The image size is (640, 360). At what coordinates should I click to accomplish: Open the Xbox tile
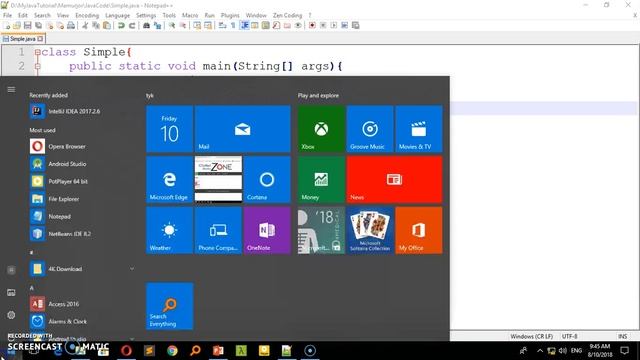(x=321, y=129)
